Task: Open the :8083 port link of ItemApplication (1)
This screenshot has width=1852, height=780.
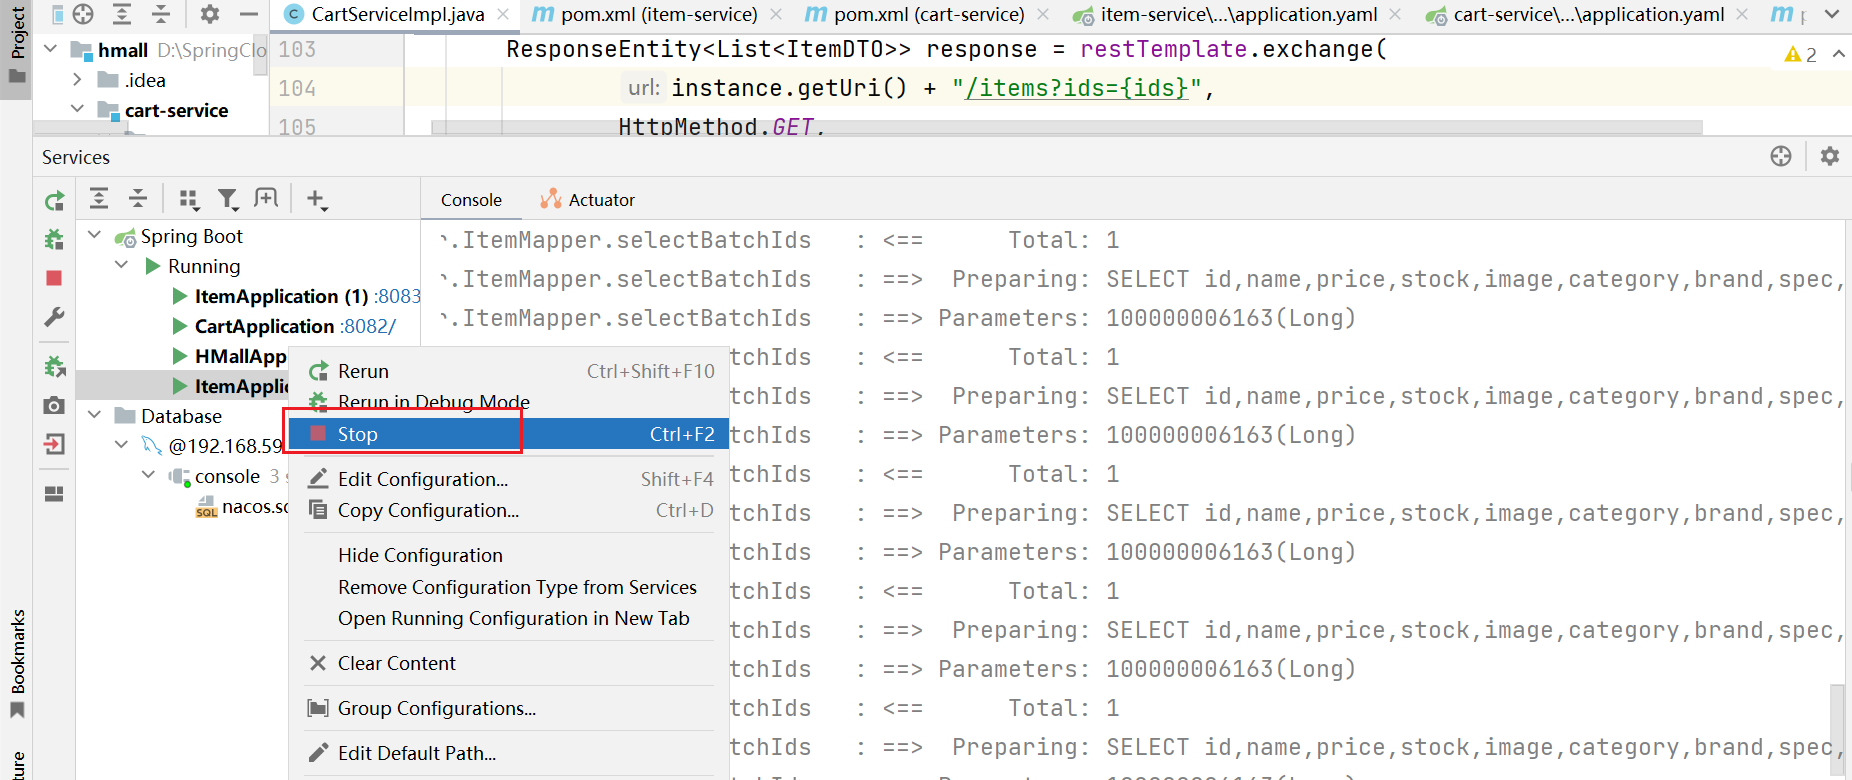Action: point(398,296)
